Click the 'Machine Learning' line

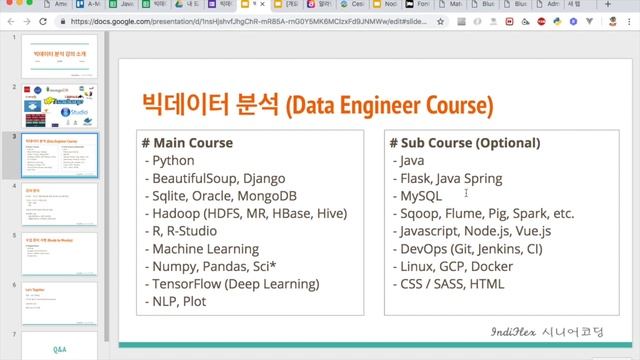[x=202, y=249]
